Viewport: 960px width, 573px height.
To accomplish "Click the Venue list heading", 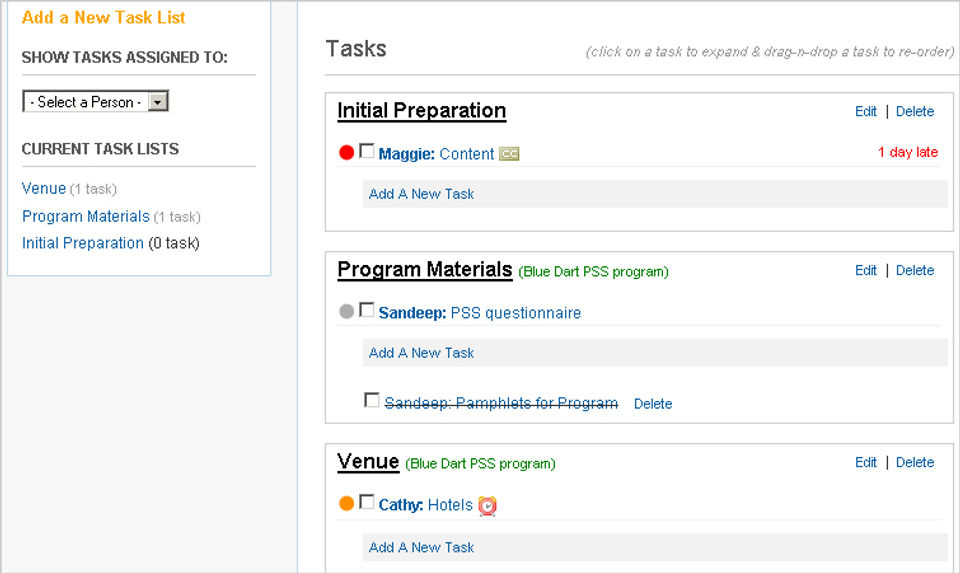I will (368, 462).
